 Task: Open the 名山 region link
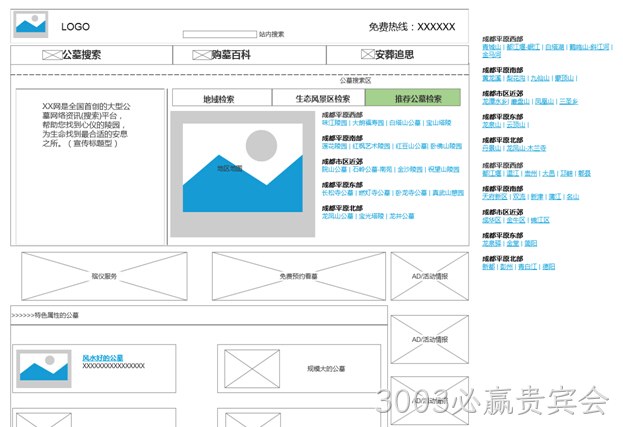(573, 197)
